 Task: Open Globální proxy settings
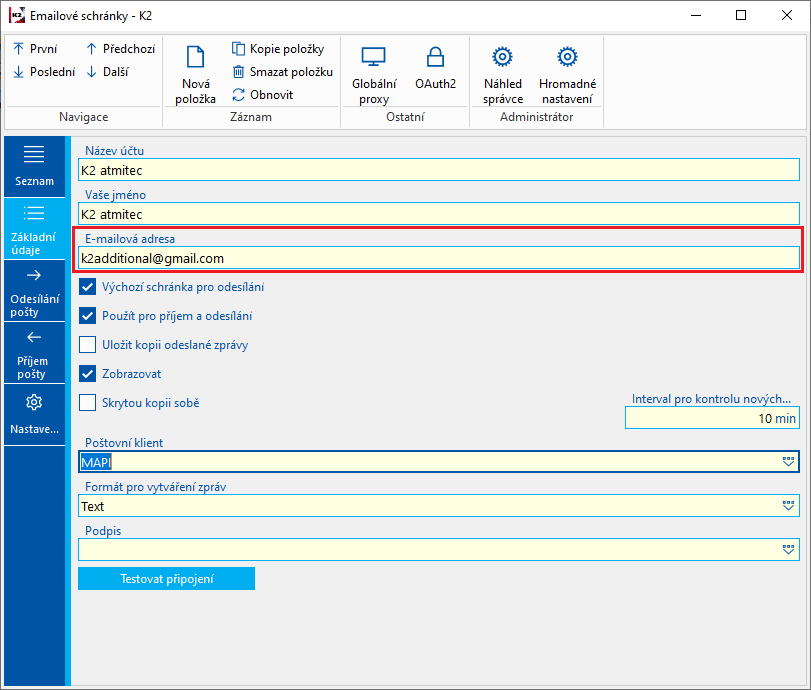point(373,57)
